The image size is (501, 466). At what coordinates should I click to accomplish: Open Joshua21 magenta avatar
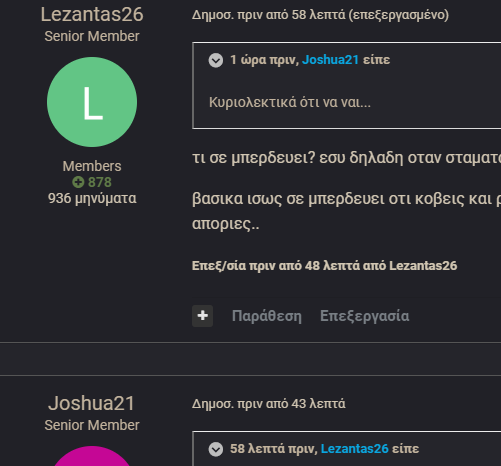coord(92,456)
